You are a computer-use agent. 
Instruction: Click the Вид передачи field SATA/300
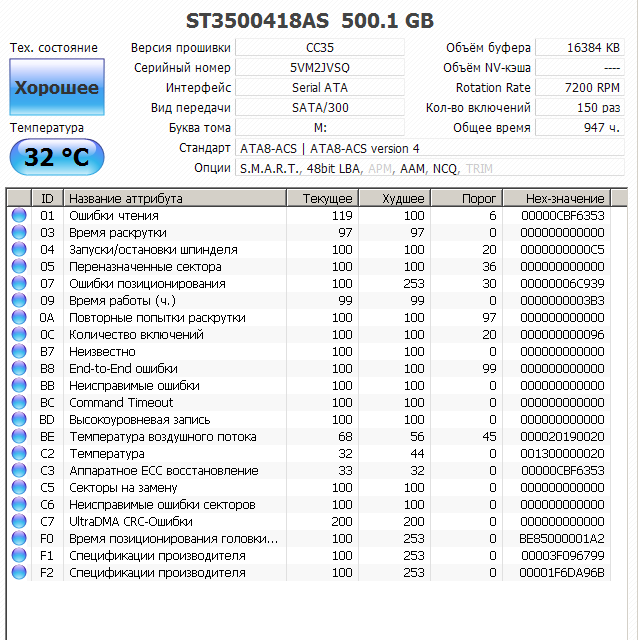pos(320,108)
